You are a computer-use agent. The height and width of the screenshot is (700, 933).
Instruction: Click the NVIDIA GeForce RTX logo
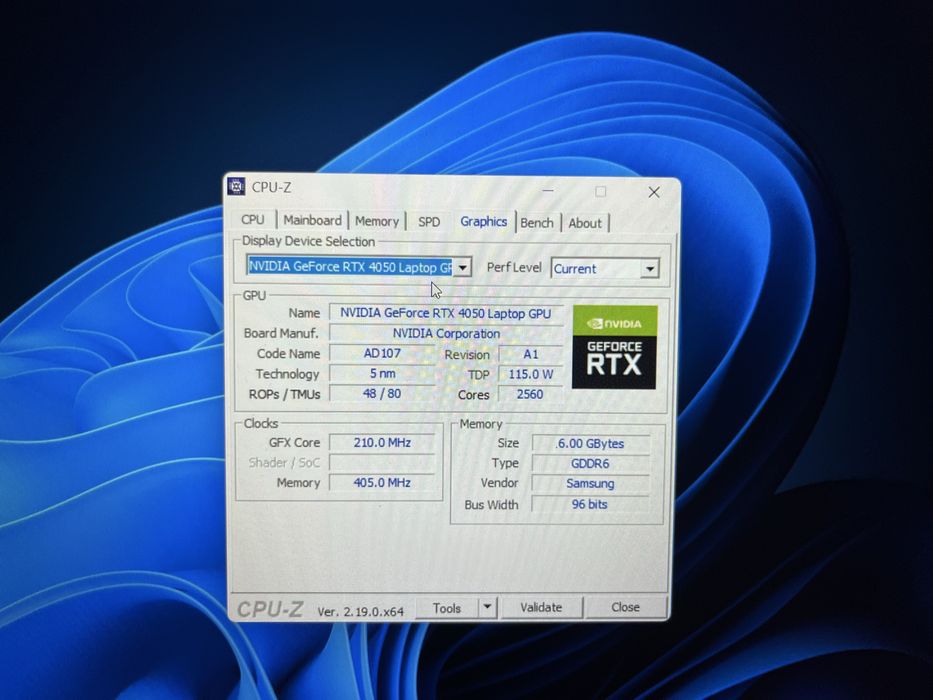(614, 348)
